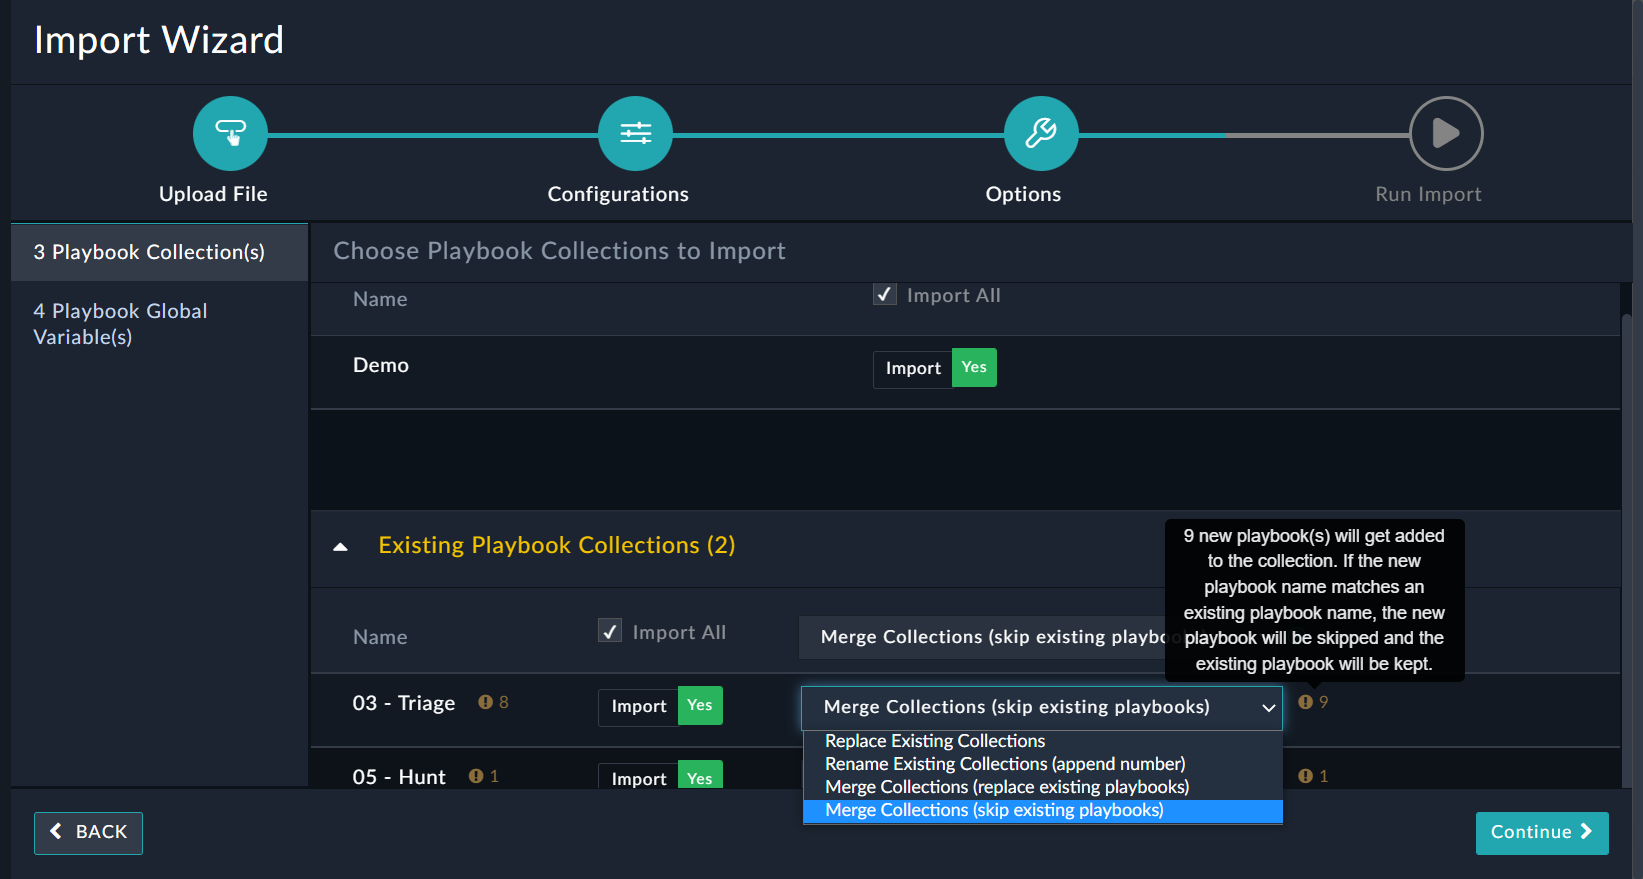The height and width of the screenshot is (879, 1643).
Task: Uncheck Import All for existing collections
Action: [x=610, y=631]
